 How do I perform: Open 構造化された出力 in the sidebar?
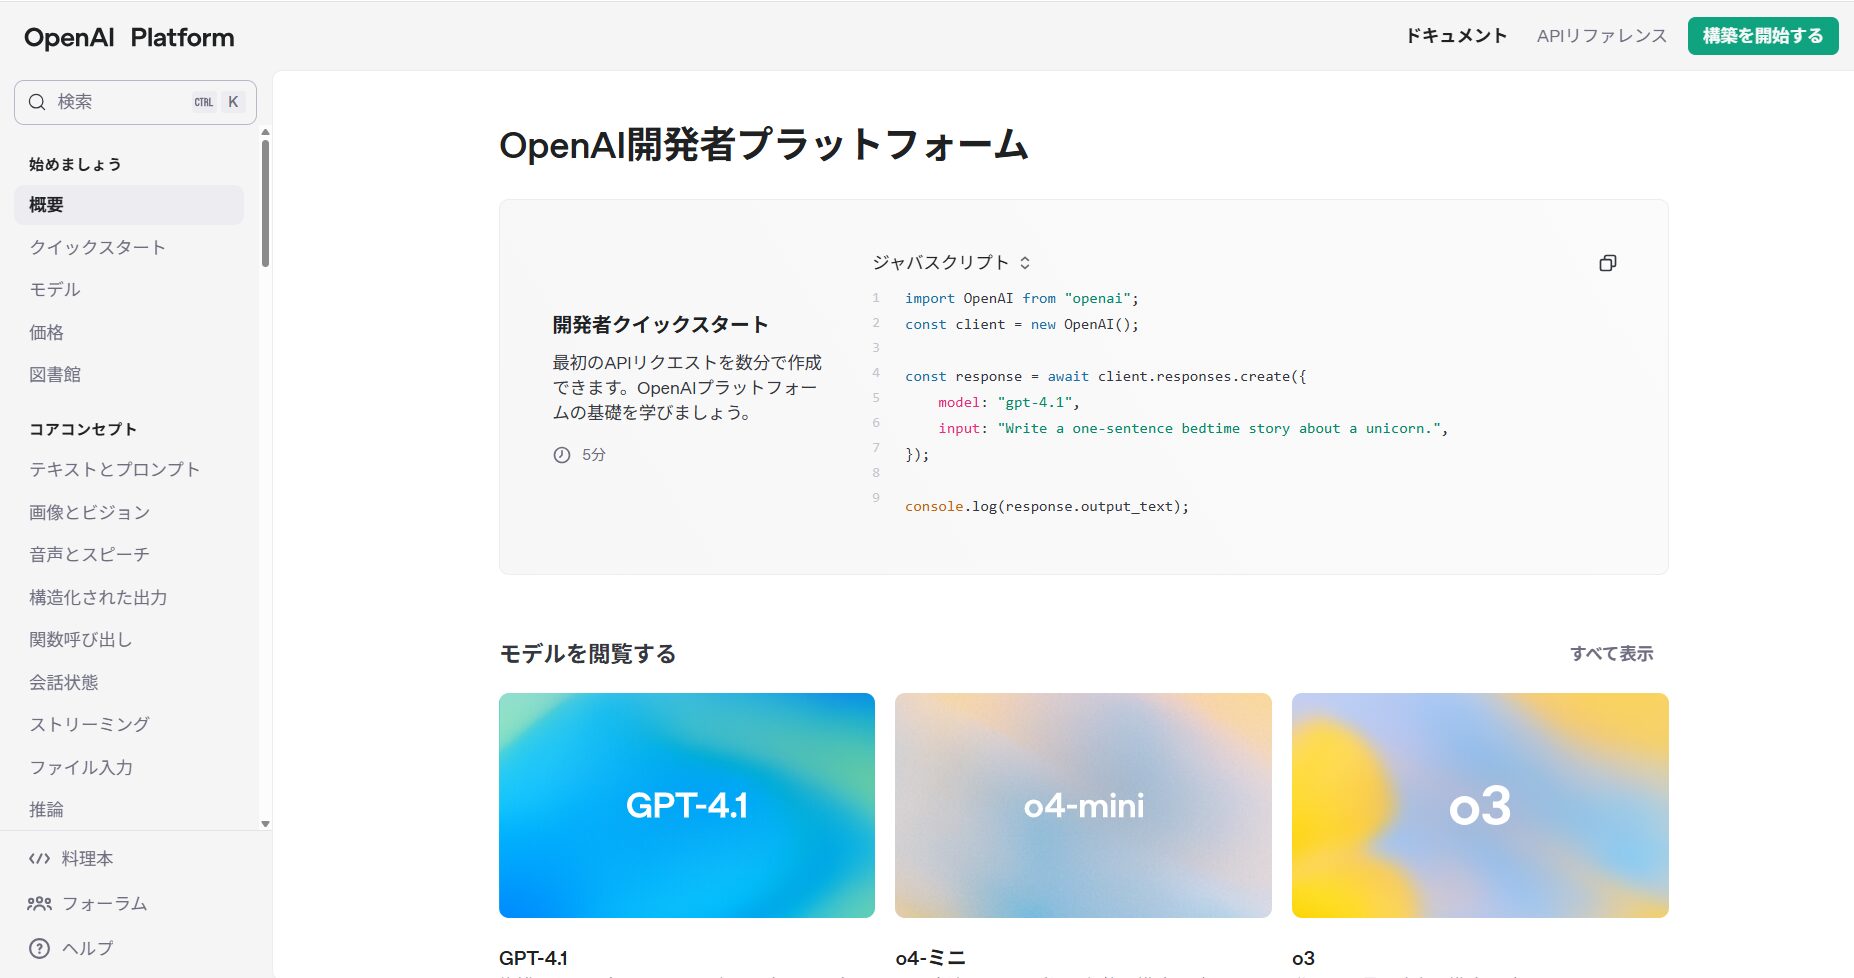click(129, 597)
